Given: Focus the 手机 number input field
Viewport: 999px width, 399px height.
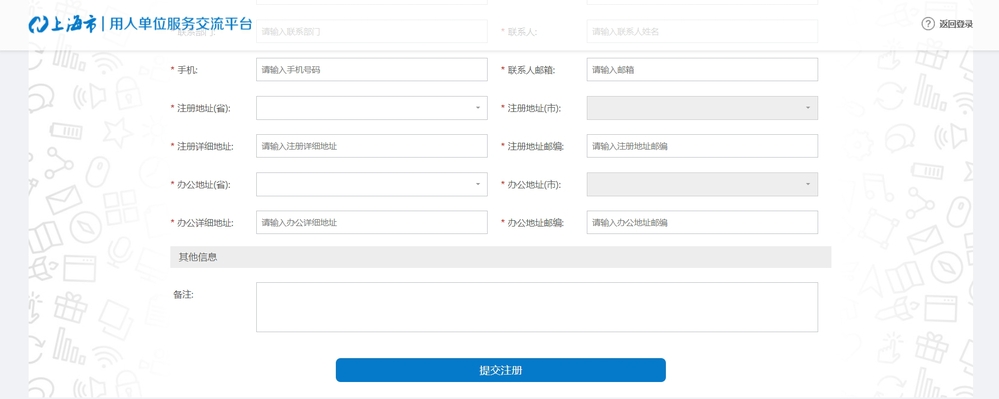Looking at the screenshot, I should (x=372, y=70).
